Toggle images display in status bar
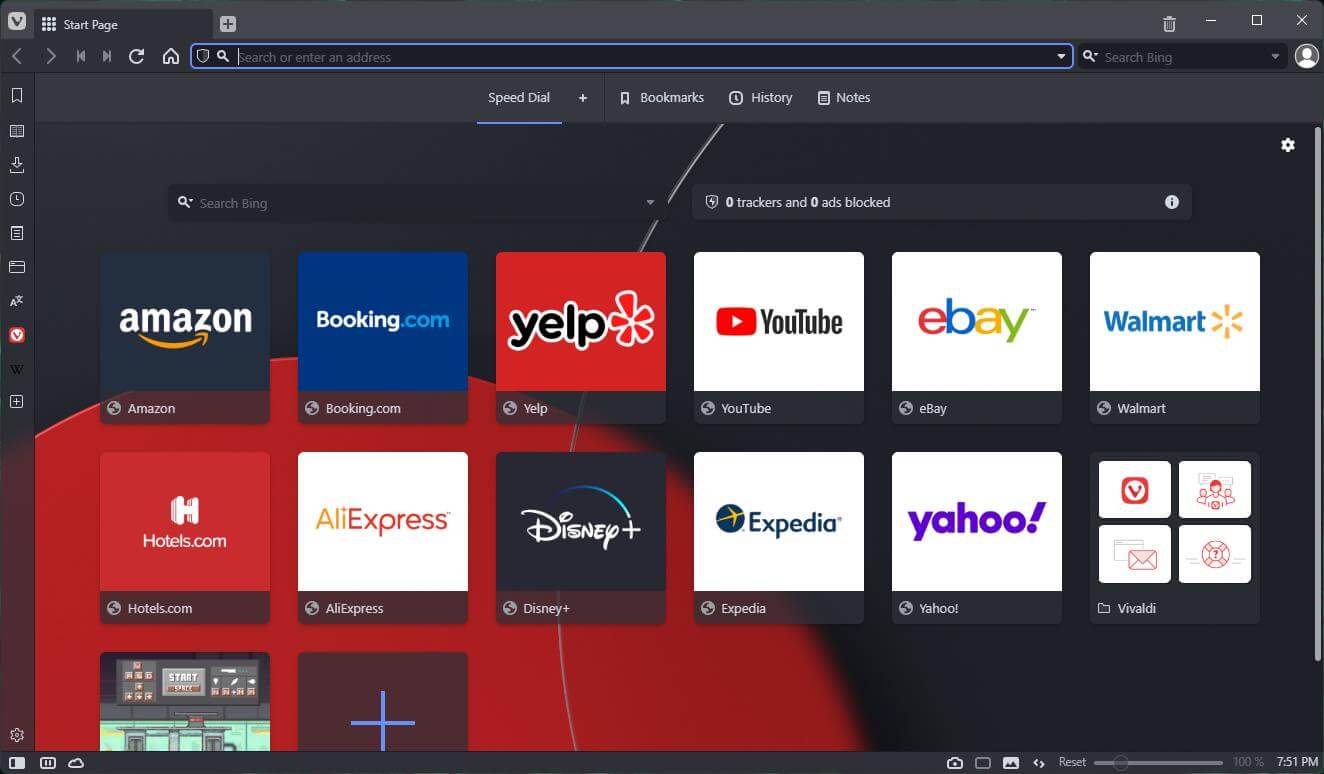Viewport: 1324px width, 774px height. click(x=1011, y=763)
